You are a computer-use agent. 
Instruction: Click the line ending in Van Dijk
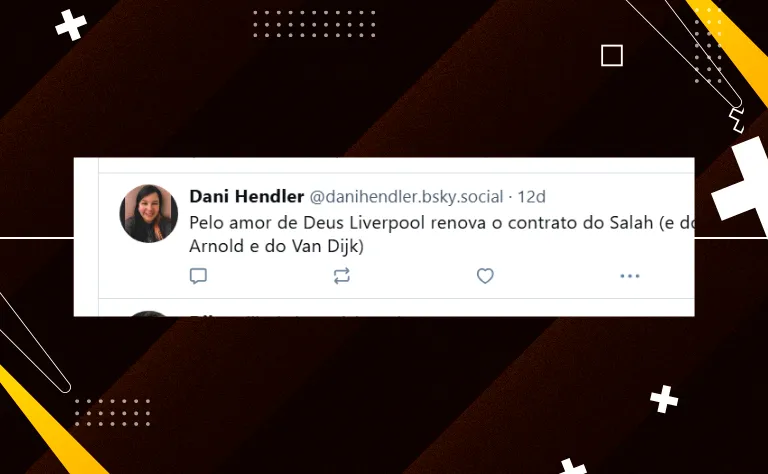pos(276,246)
